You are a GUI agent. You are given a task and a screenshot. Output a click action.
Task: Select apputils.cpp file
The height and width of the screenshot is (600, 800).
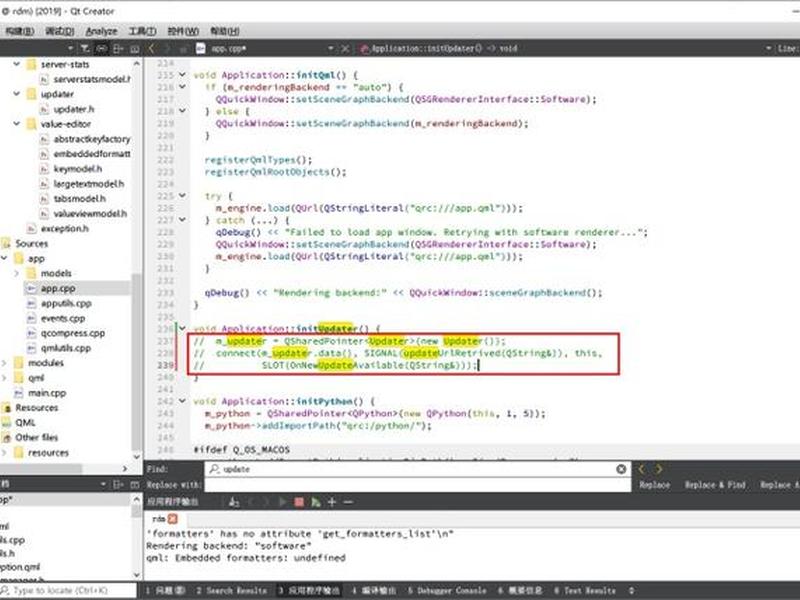coord(66,304)
